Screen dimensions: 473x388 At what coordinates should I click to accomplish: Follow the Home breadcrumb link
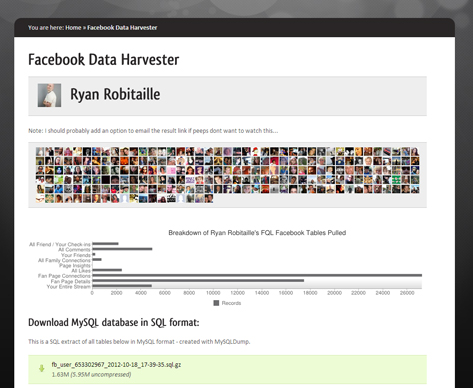pyautogui.click(x=73, y=28)
